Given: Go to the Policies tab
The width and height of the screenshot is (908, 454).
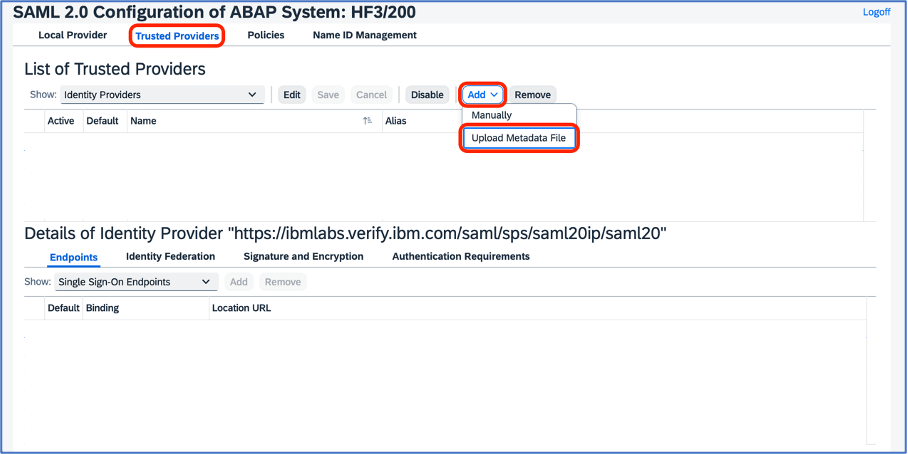Looking at the screenshot, I should click(266, 35).
